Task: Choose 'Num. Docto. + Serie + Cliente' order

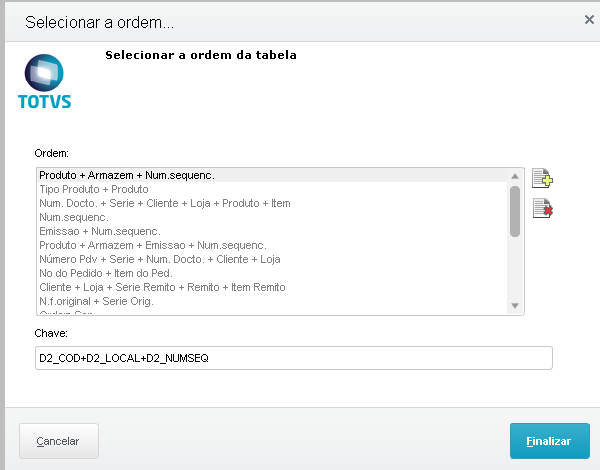Action: (164, 203)
